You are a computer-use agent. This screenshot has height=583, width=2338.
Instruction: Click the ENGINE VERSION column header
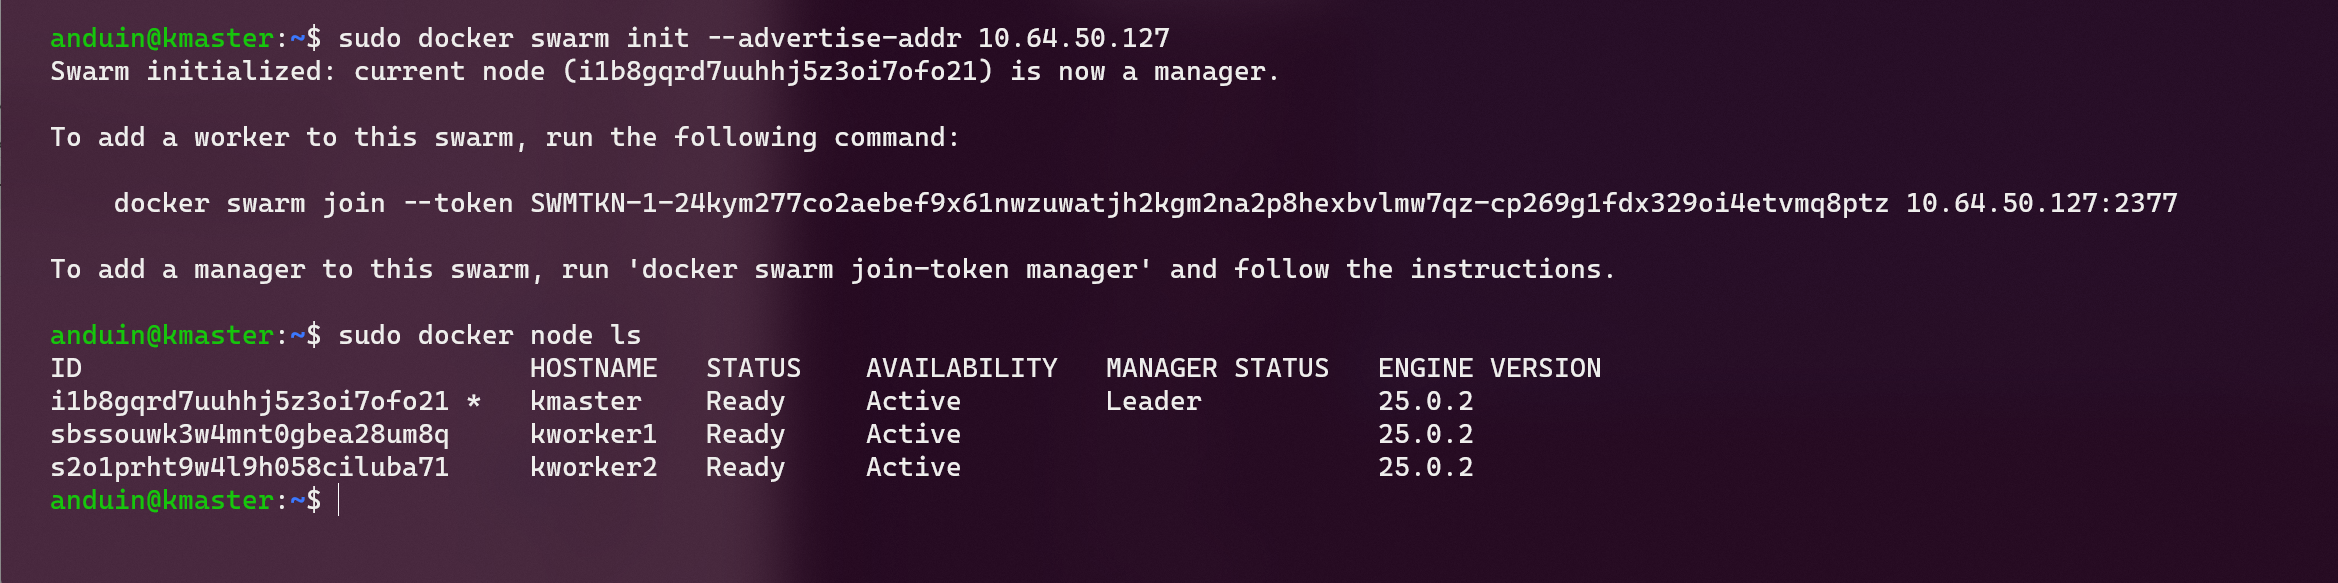pos(1489,369)
